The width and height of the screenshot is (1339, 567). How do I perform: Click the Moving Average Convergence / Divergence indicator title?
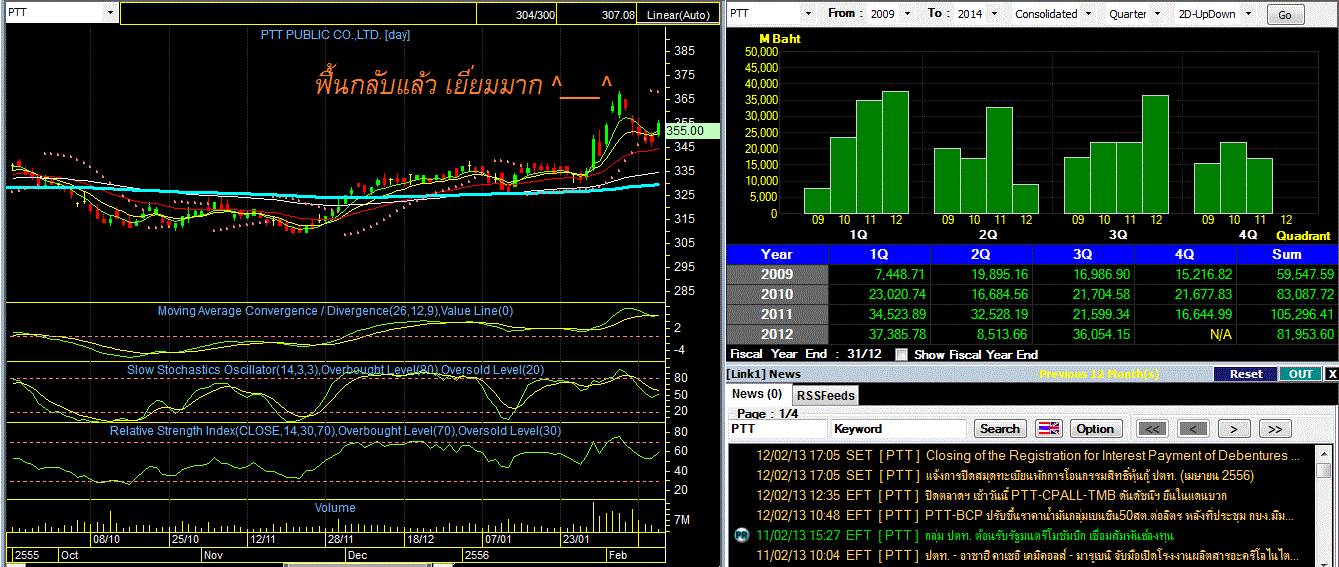(335, 311)
